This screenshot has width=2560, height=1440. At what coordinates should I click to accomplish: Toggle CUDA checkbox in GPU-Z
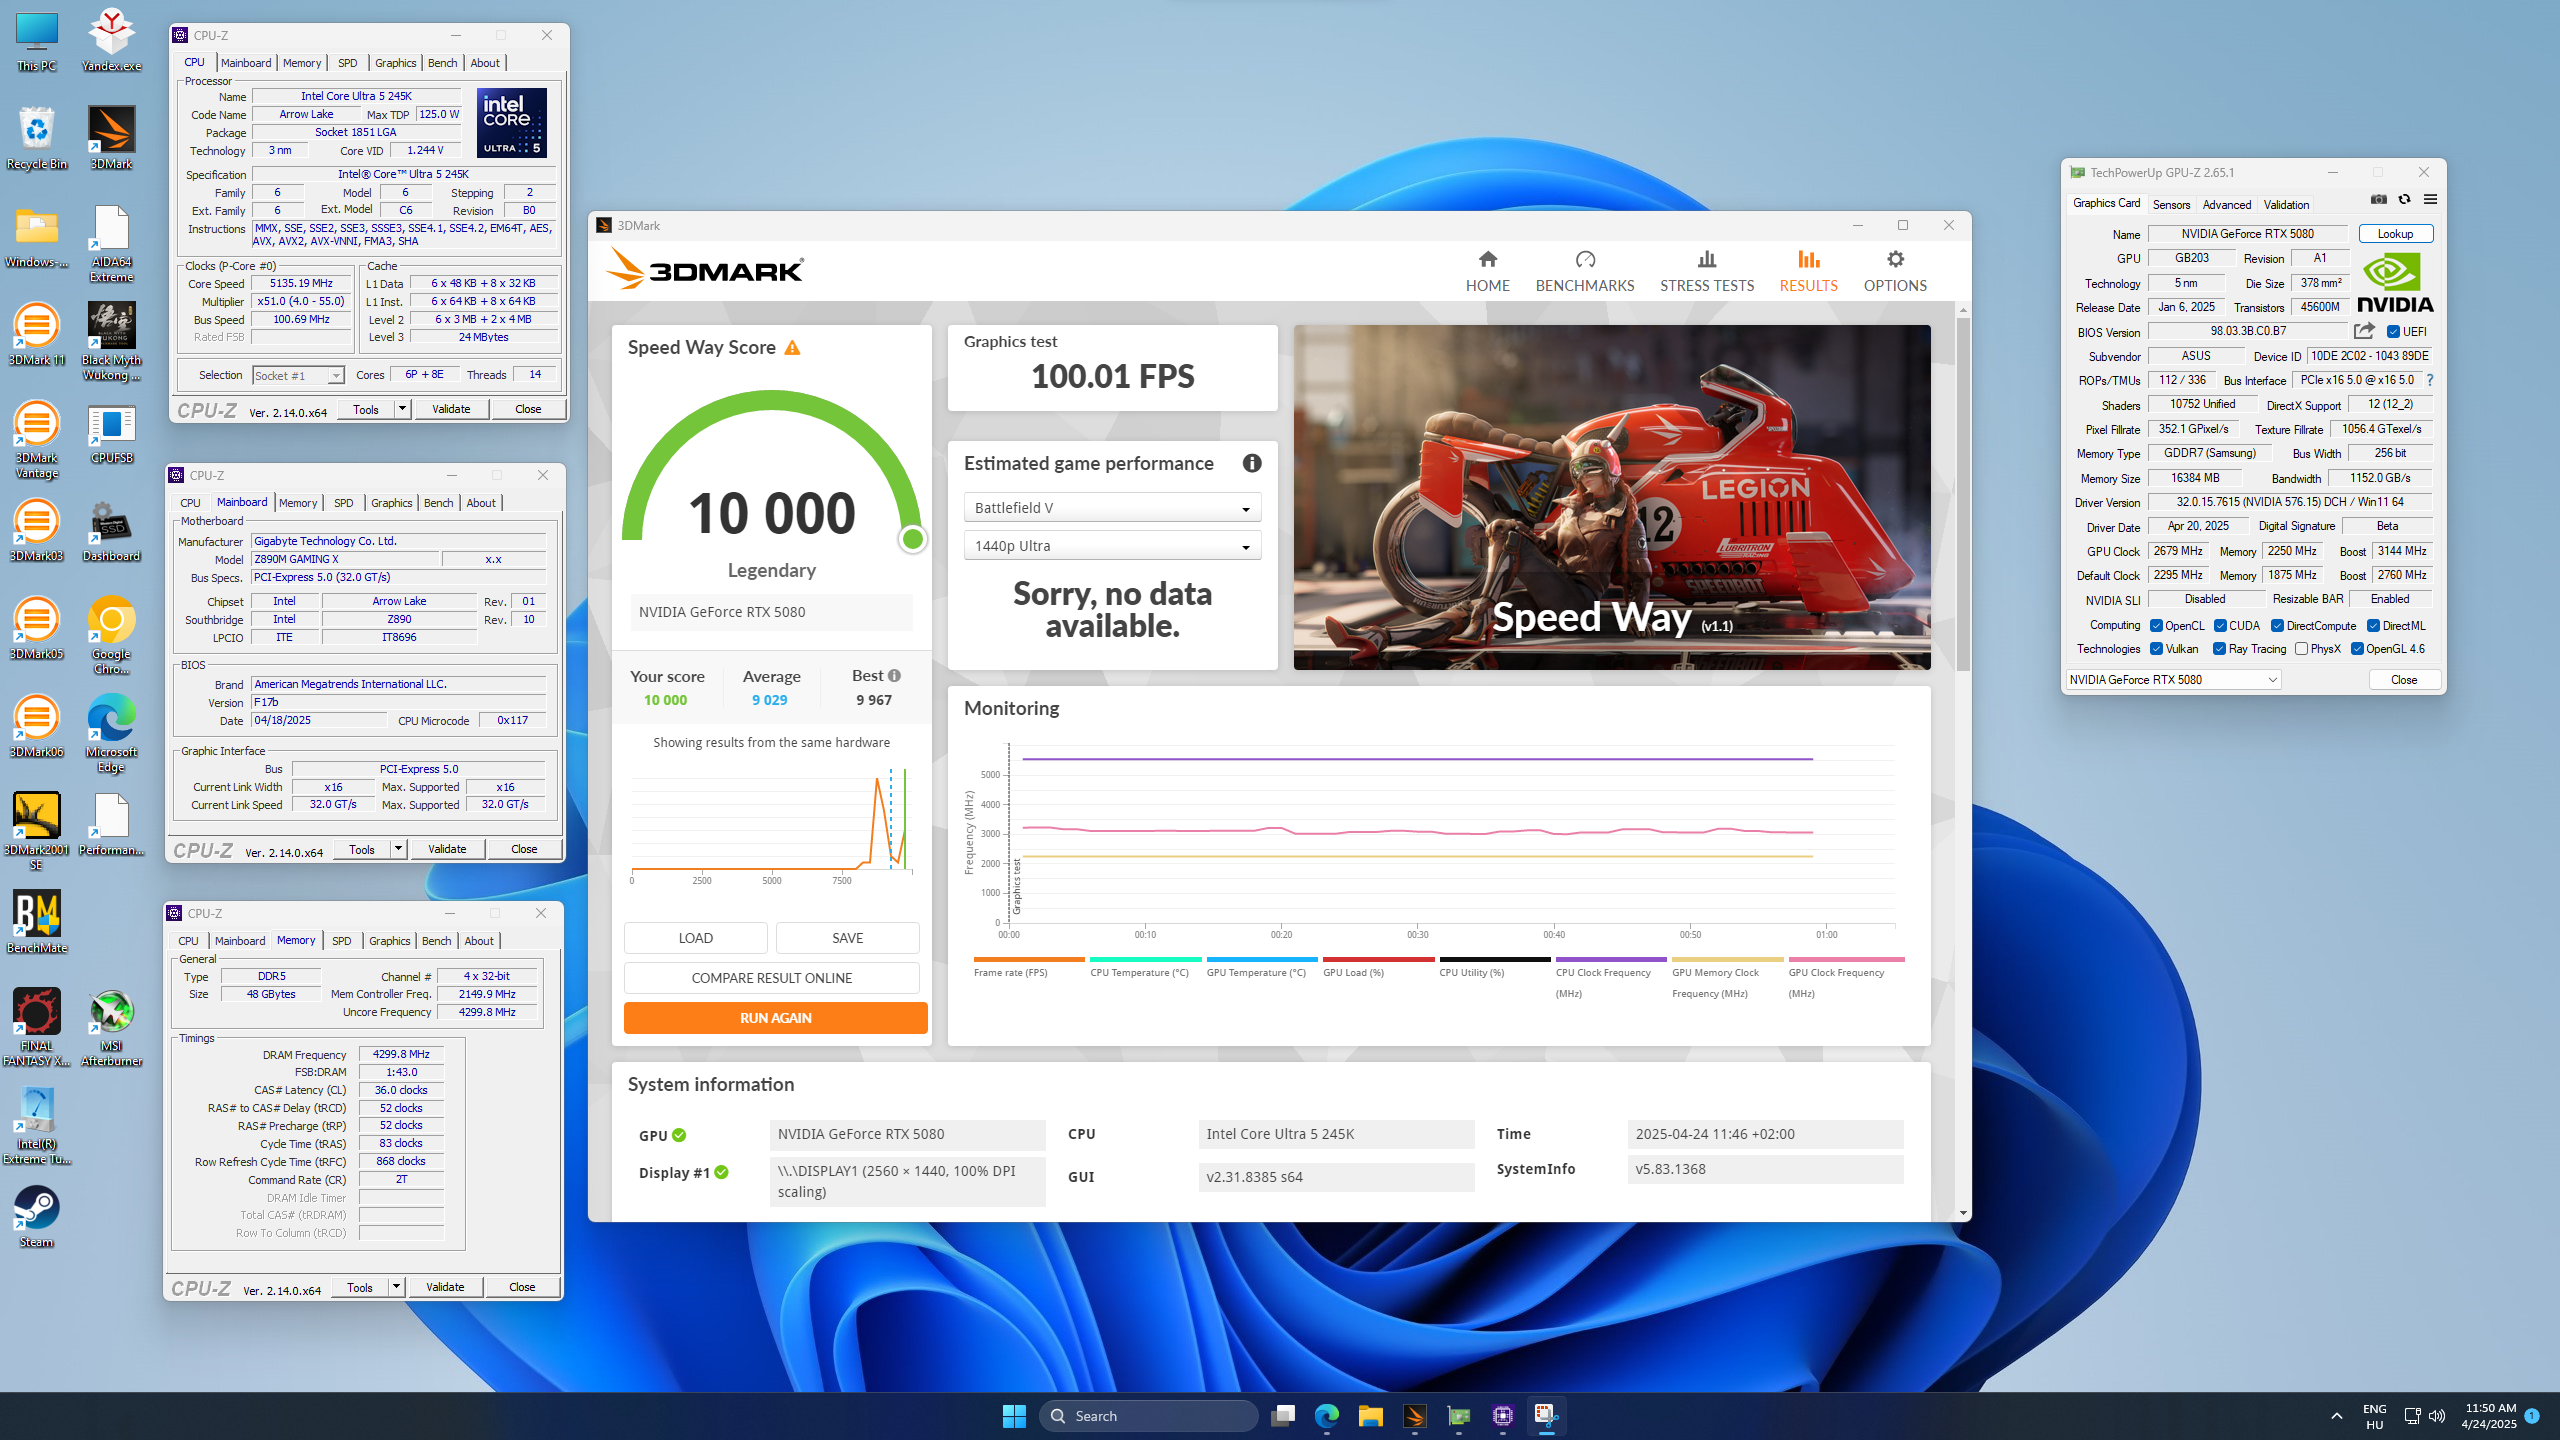[x=2220, y=626]
